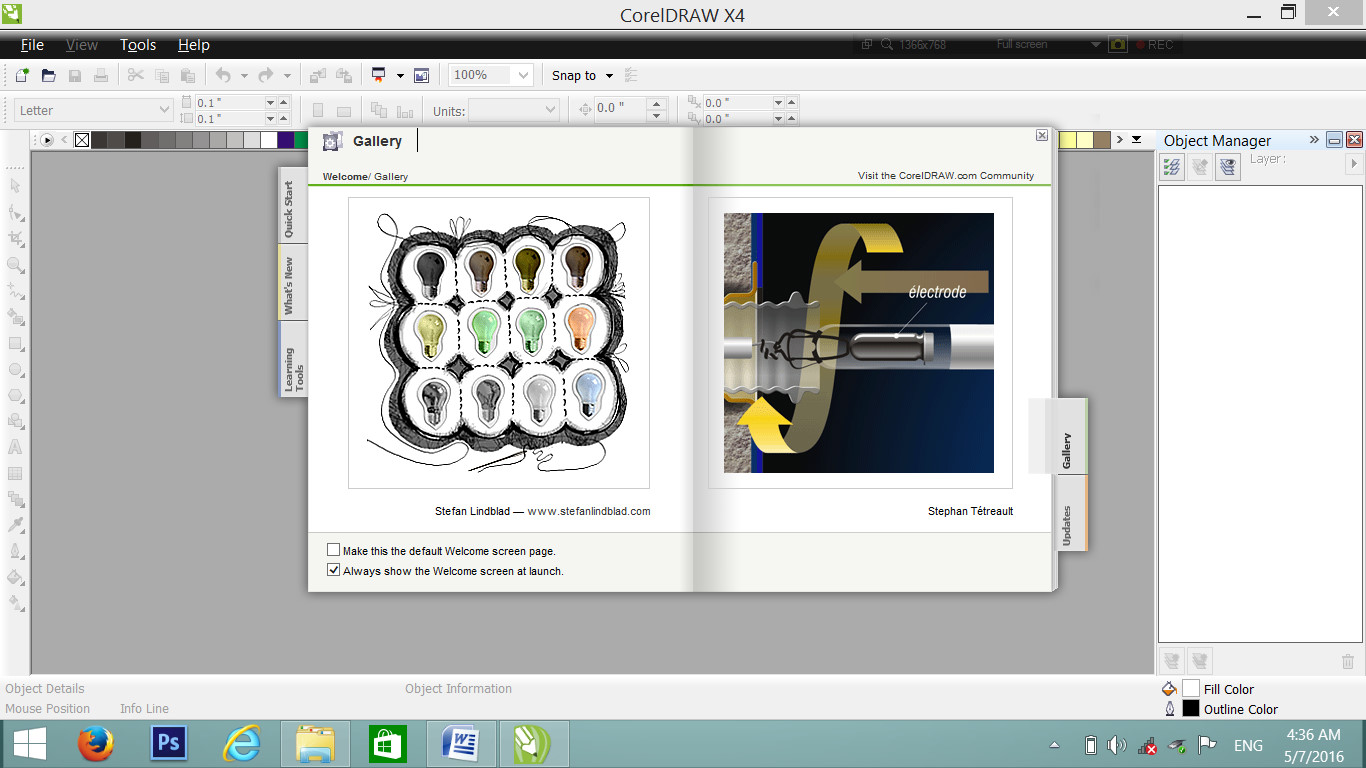This screenshot has width=1366, height=768.
Task: Uncheck Always show the Welcome screen at launch
Action: point(333,570)
